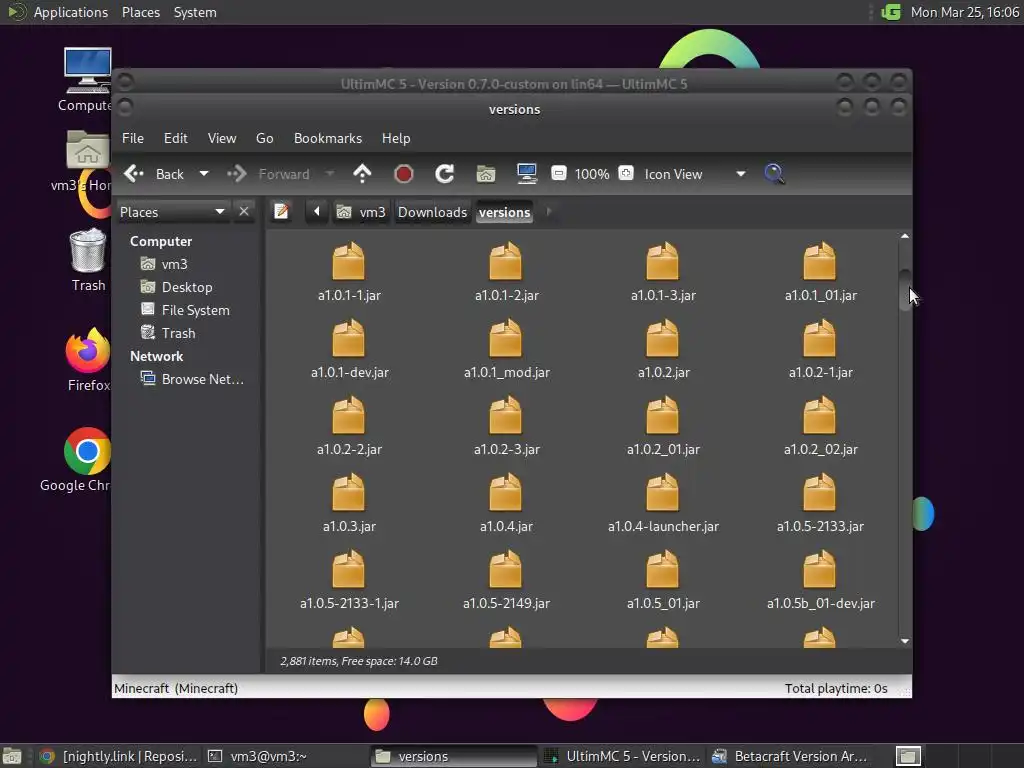
Task: Click the zoom out button
Action: [x=559, y=174]
